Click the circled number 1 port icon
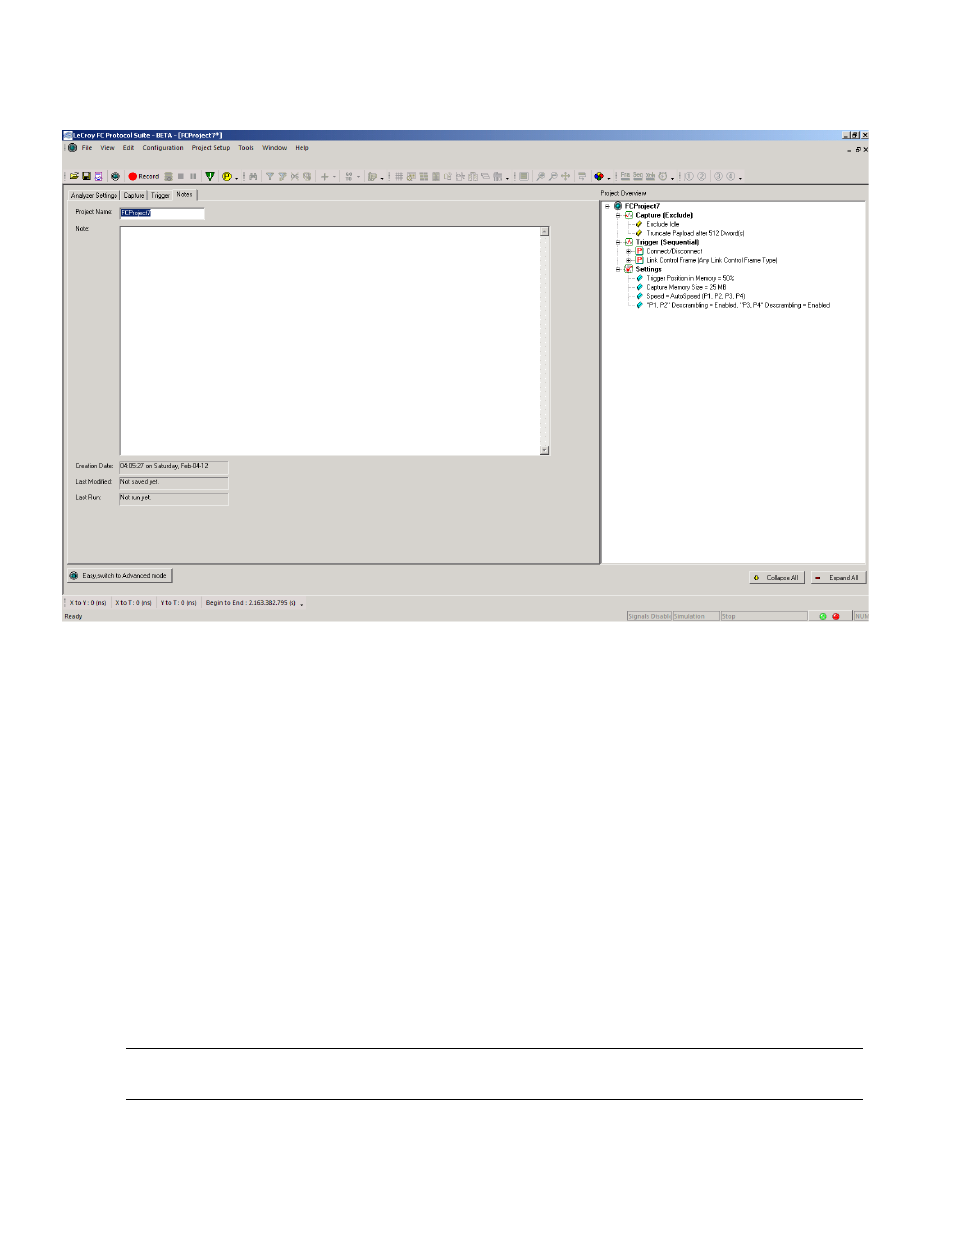 [689, 176]
